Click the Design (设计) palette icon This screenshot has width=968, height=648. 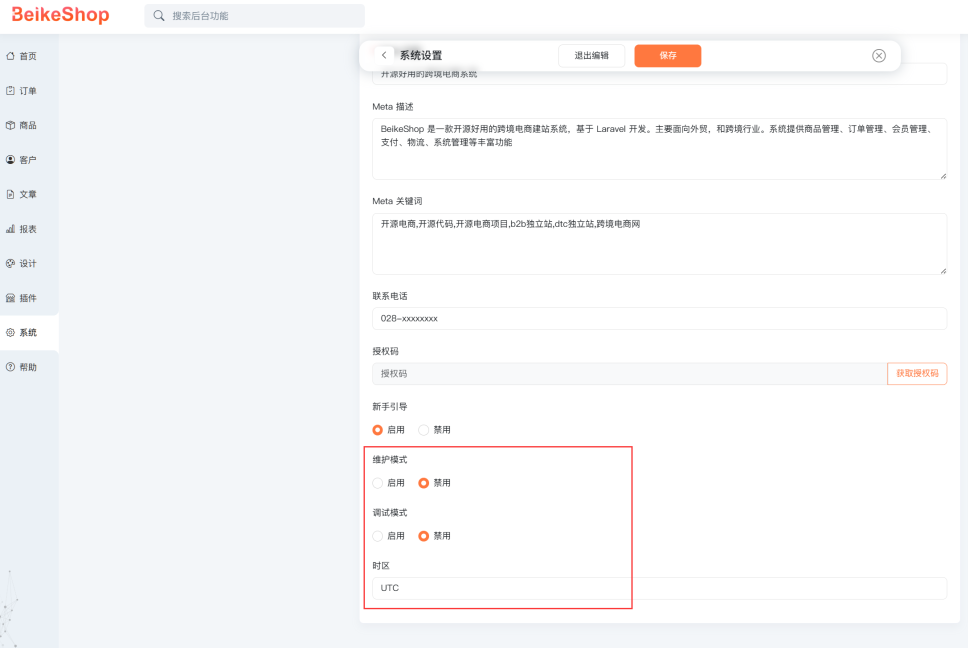tap(10, 263)
